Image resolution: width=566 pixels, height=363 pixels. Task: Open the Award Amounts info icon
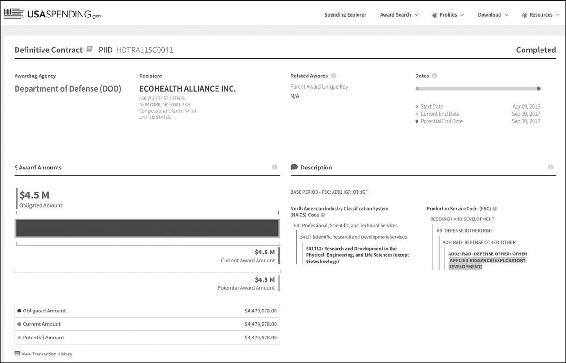tap(275, 167)
